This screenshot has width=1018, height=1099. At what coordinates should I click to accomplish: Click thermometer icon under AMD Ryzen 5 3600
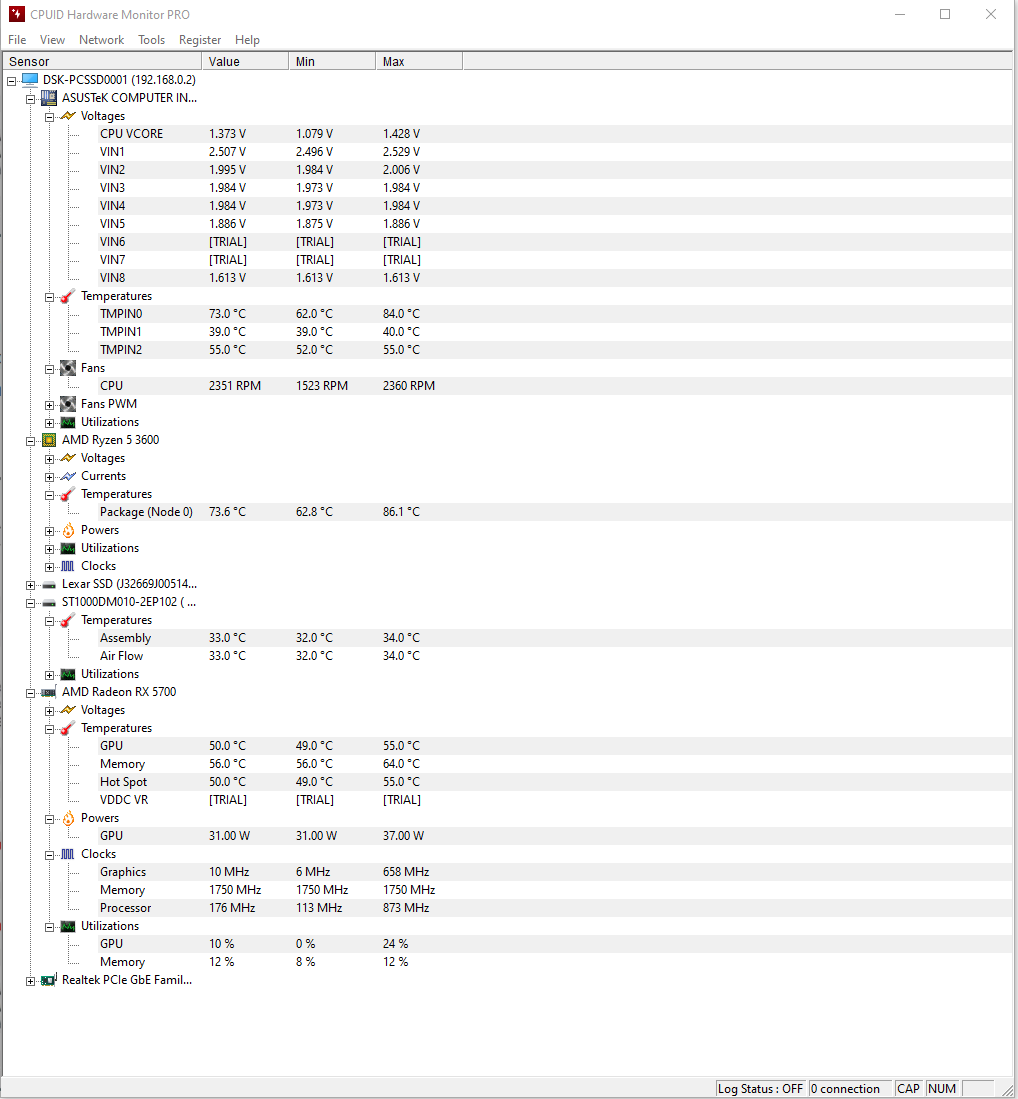pyautogui.click(x=67, y=494)
